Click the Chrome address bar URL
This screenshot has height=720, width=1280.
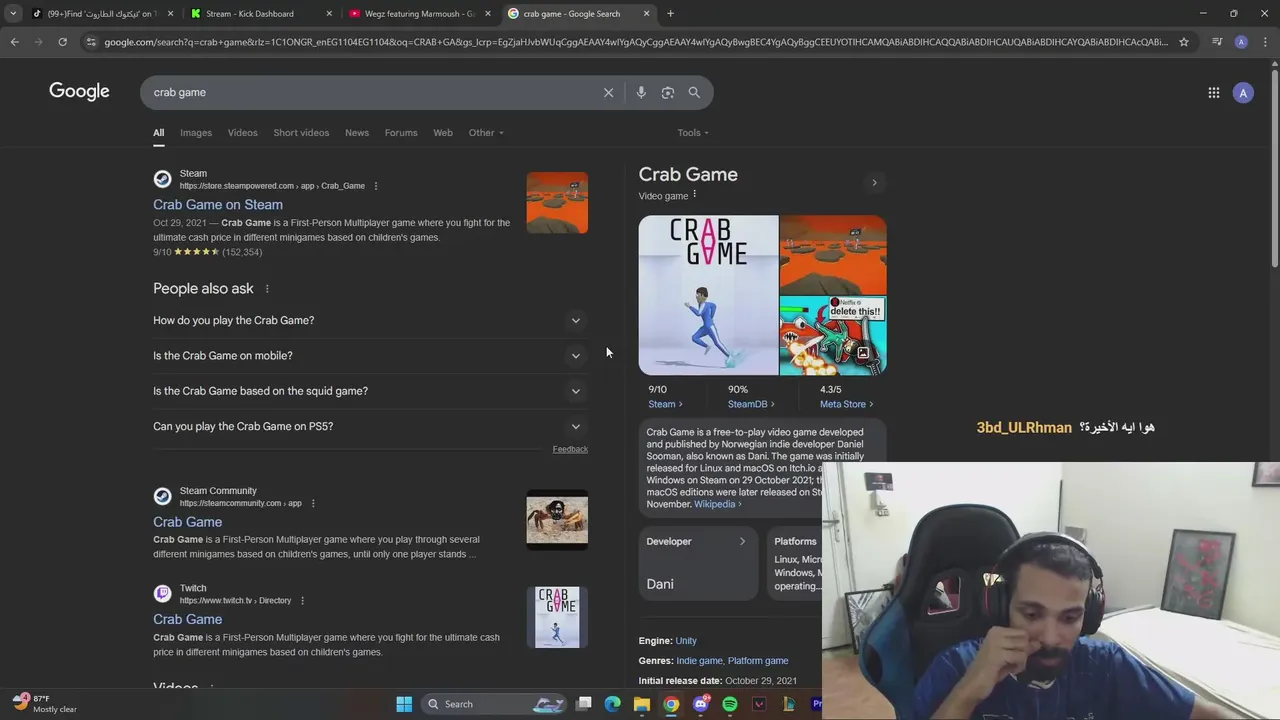[635, 42]
